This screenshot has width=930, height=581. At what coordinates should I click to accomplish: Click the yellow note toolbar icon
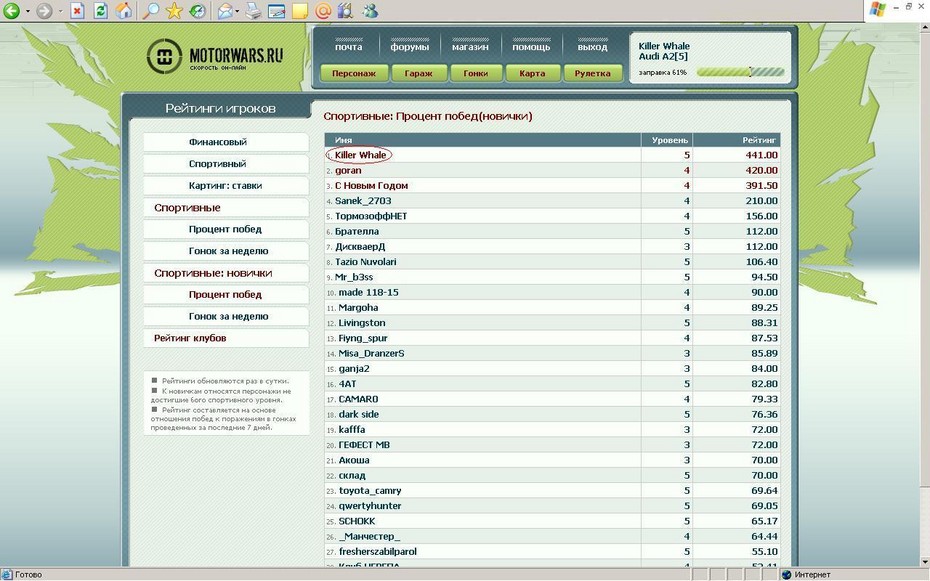pyautogui.click(x=300, y=11)
